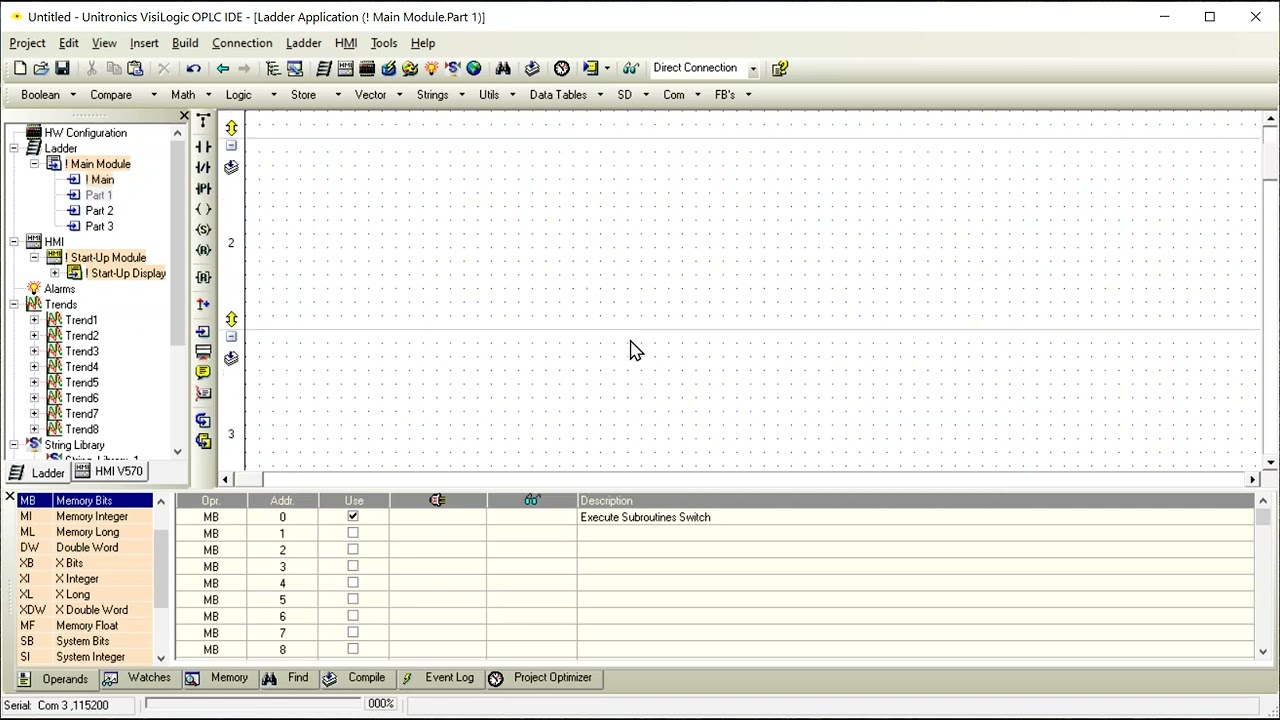This screenshot has width=1280, height=720.
Task: Select HW Configuration in the project tree
Action: (85, 133)
